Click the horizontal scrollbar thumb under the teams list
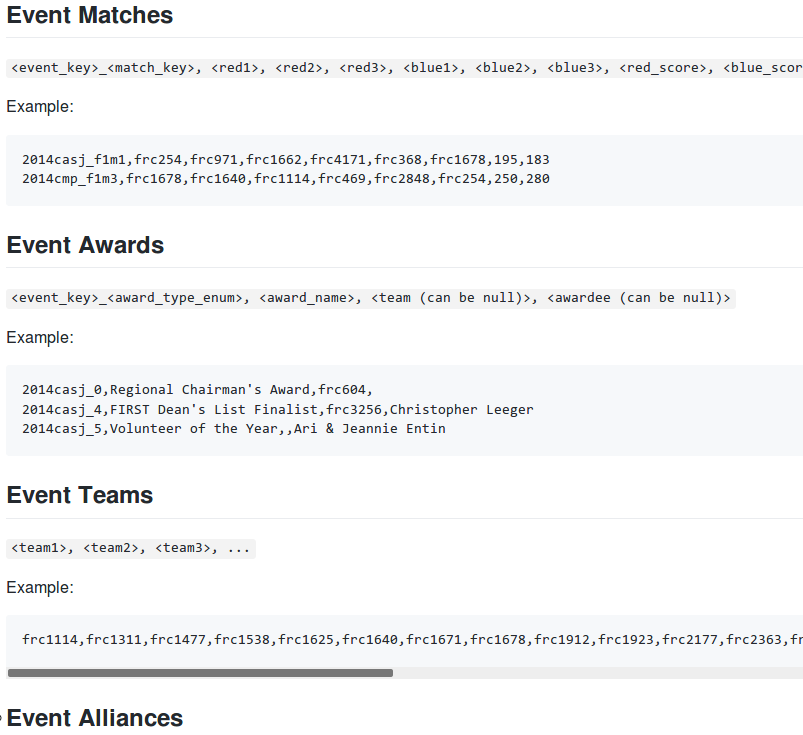Screen dimensions: 803x735 click(200, 673)
